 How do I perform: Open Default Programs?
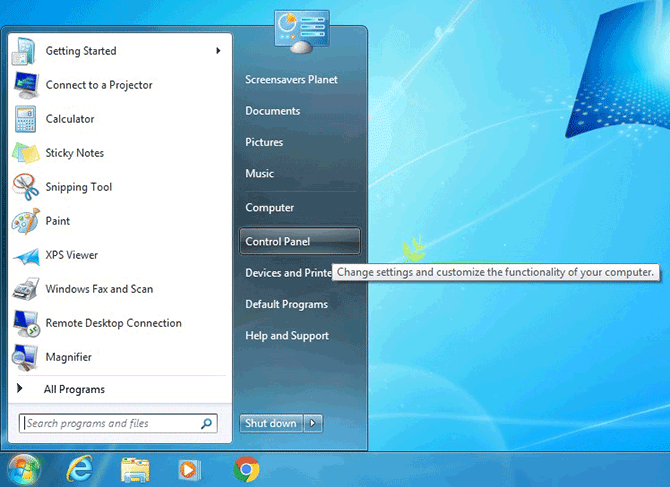(287, 305)
